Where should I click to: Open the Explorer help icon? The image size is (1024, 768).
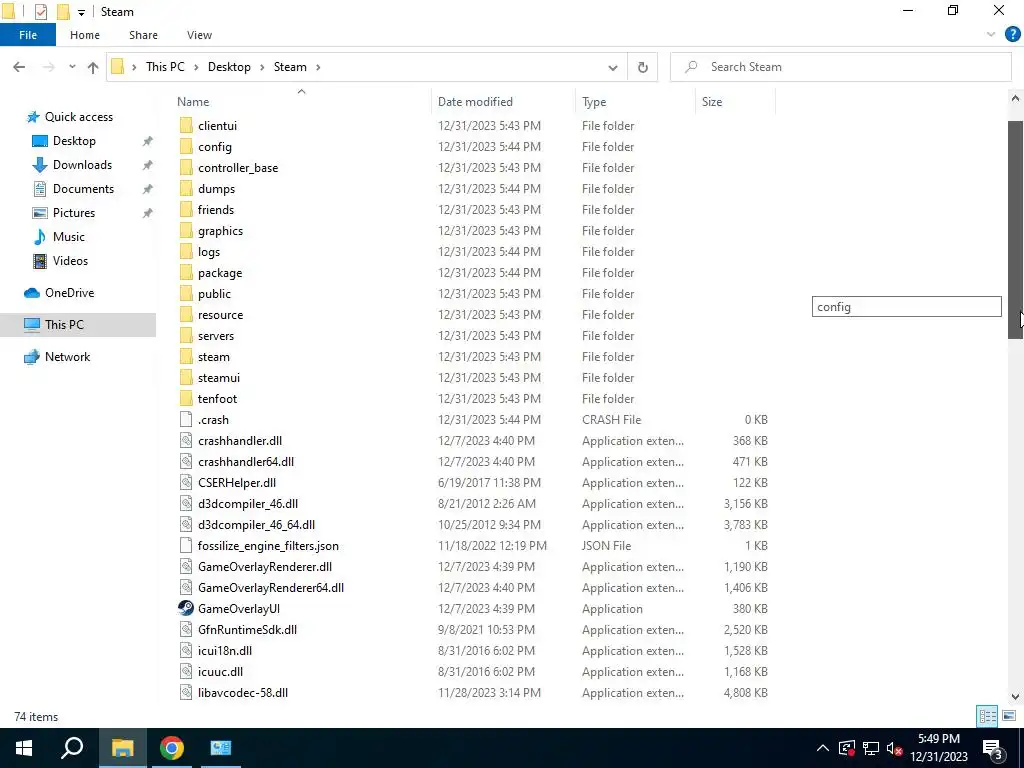[x=1012, y=35]
